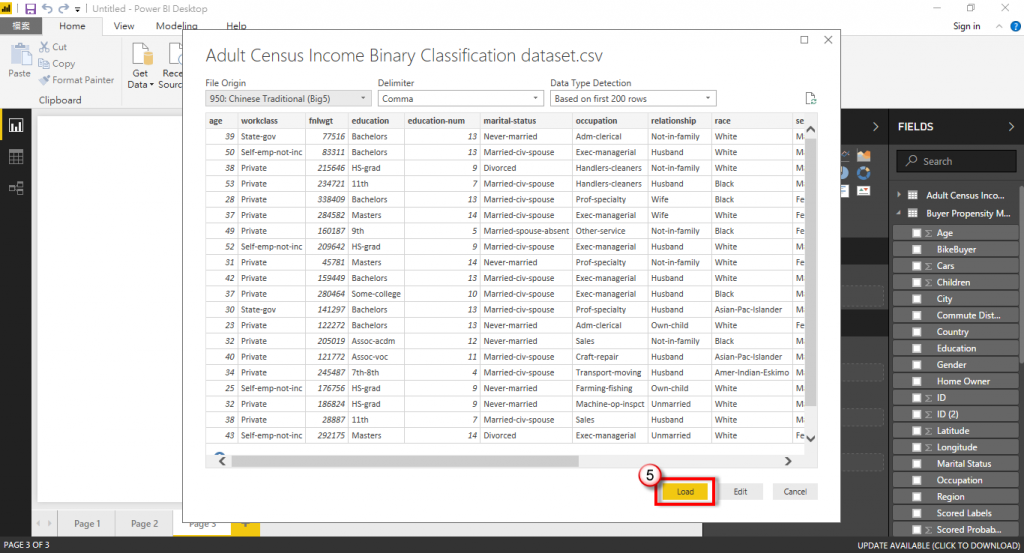This screenshot has width=1024, height=553.
Task: Click the file settings icon in dialog
Action: click(810, 99)
